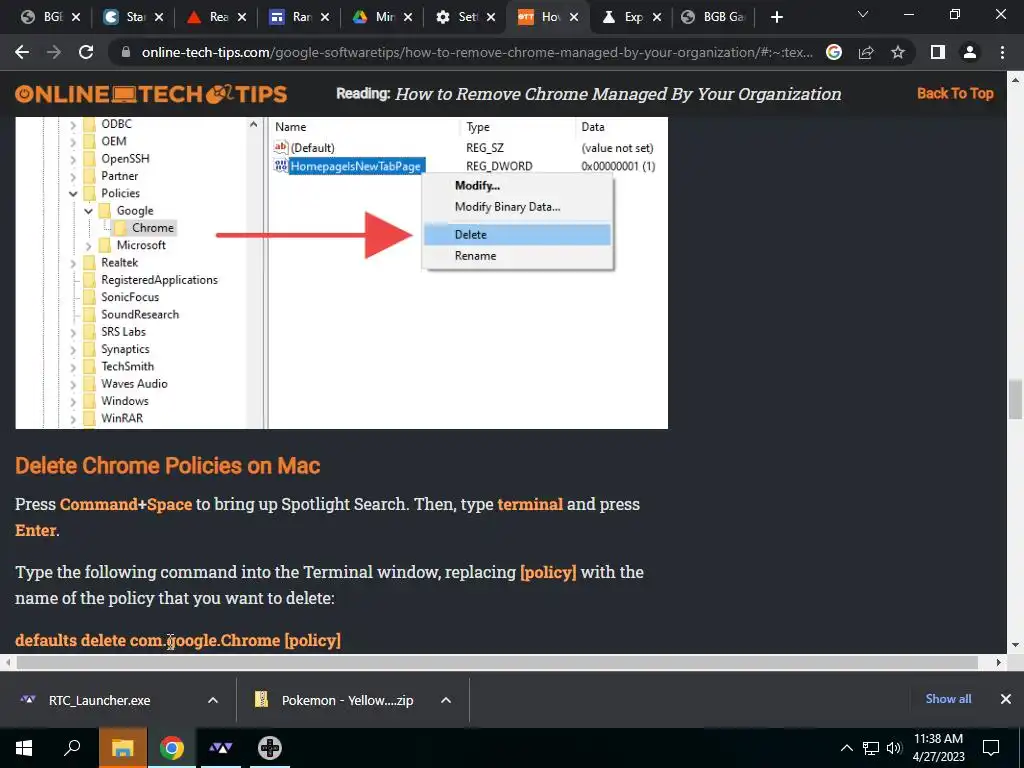This screenshot has width=1024, height=768.
Task: Click the browser forward arrow
Action: tap(54, 52)
